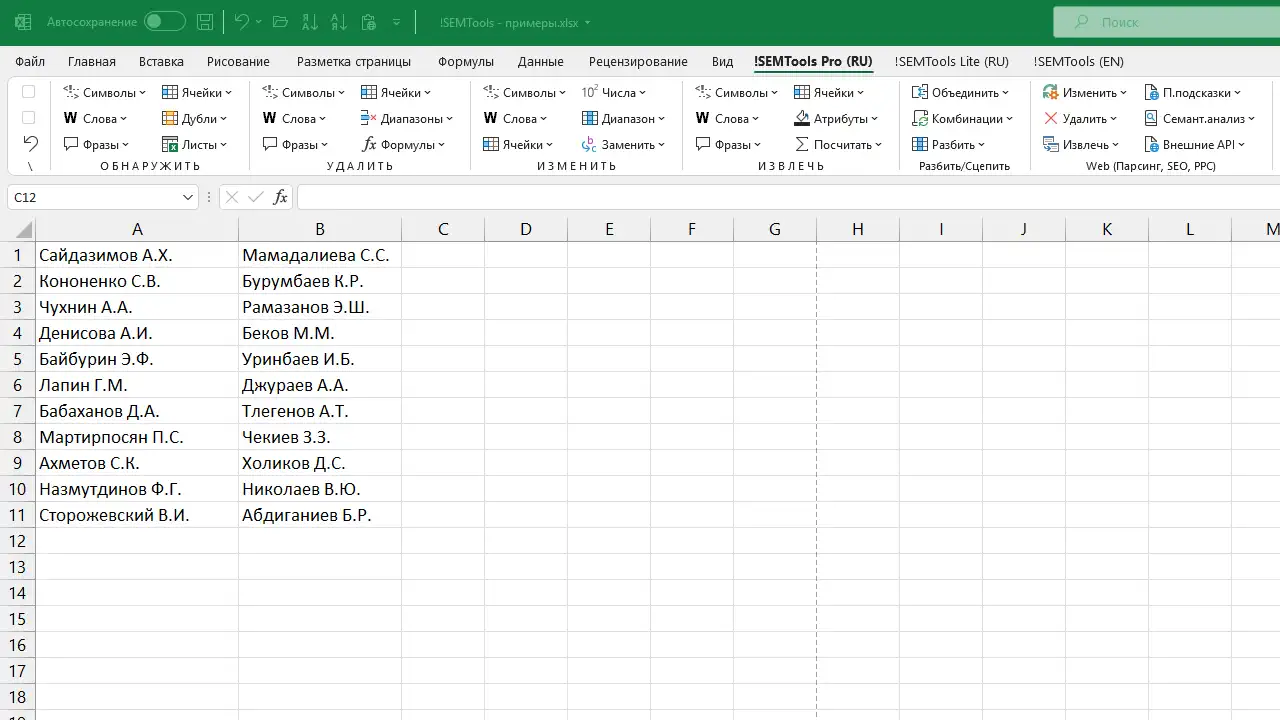
Task: Select cell with Кононенко С.В.
Action: pyautogui.click(x=137, y=281)
